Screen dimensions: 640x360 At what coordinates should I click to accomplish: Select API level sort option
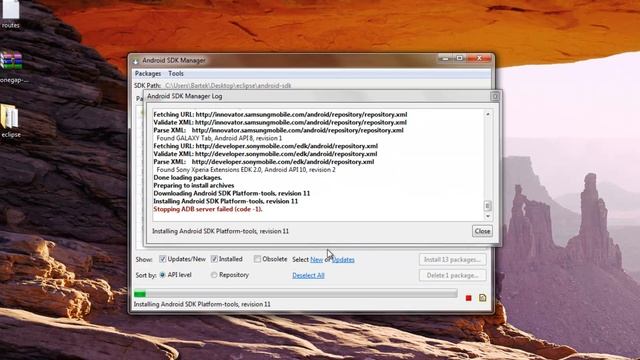162,275
